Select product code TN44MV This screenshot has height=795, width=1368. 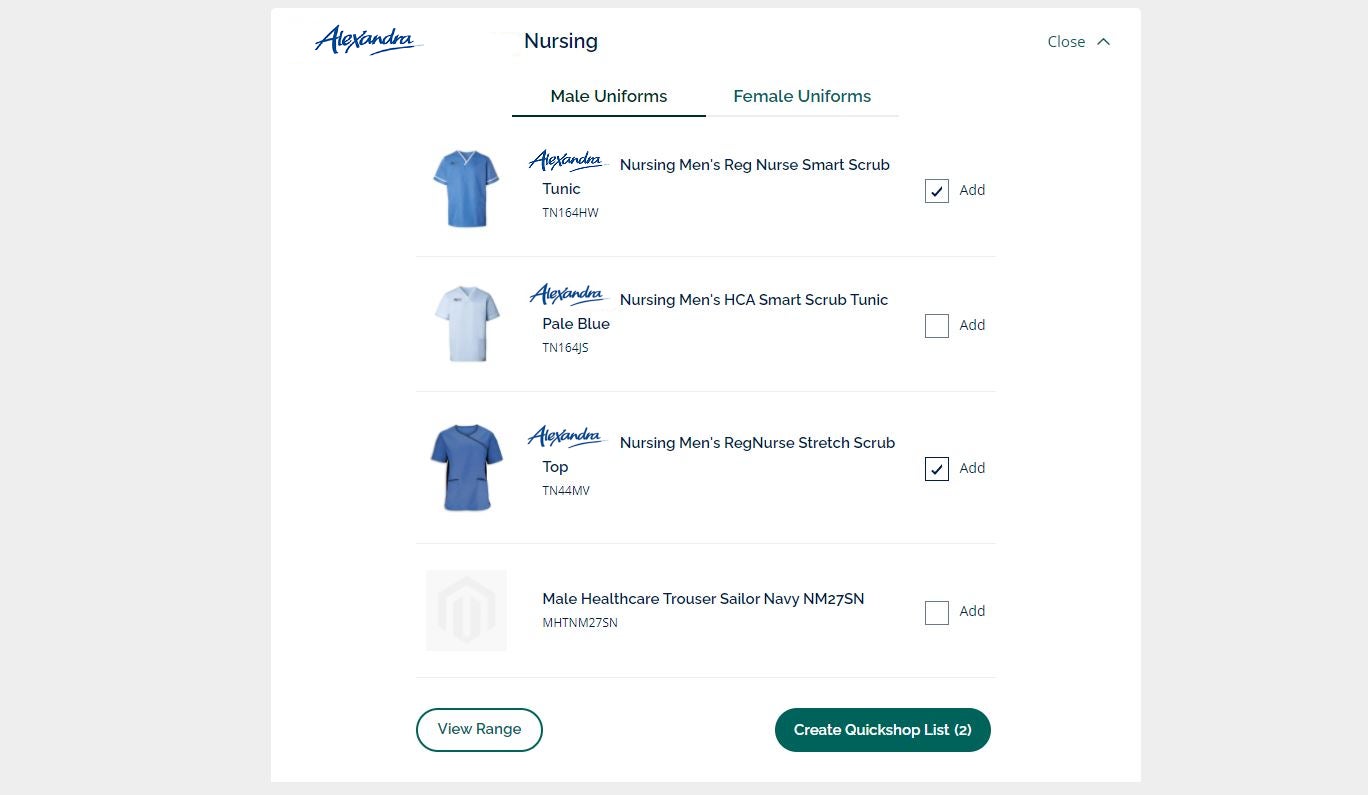(566, 491)
